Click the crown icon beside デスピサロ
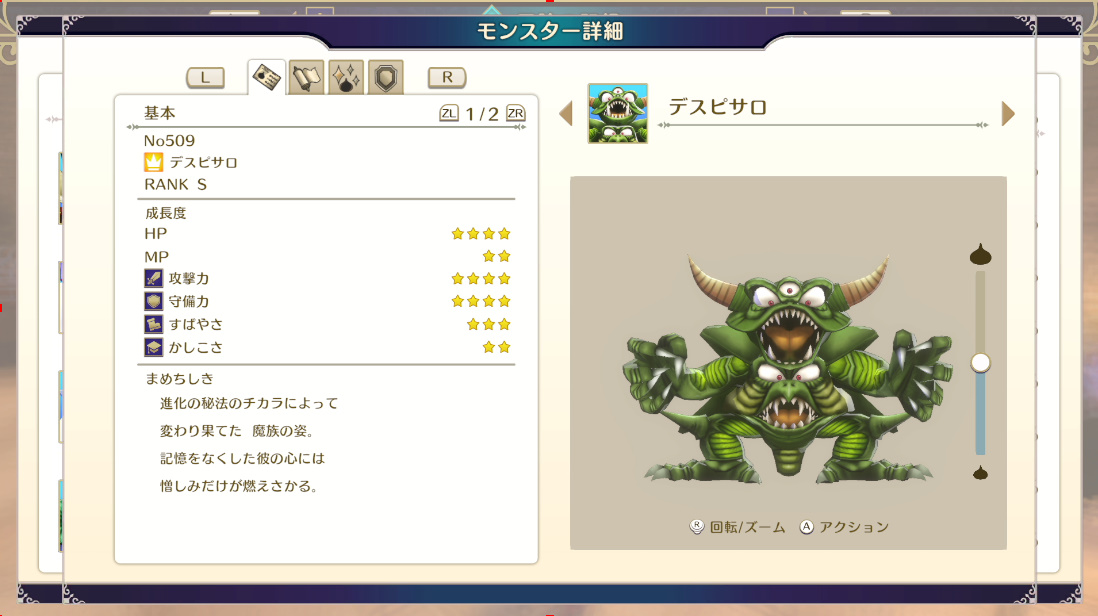The width and height of the screenshot is (1098, 616). pyautogui.click(x=153, y=162)
